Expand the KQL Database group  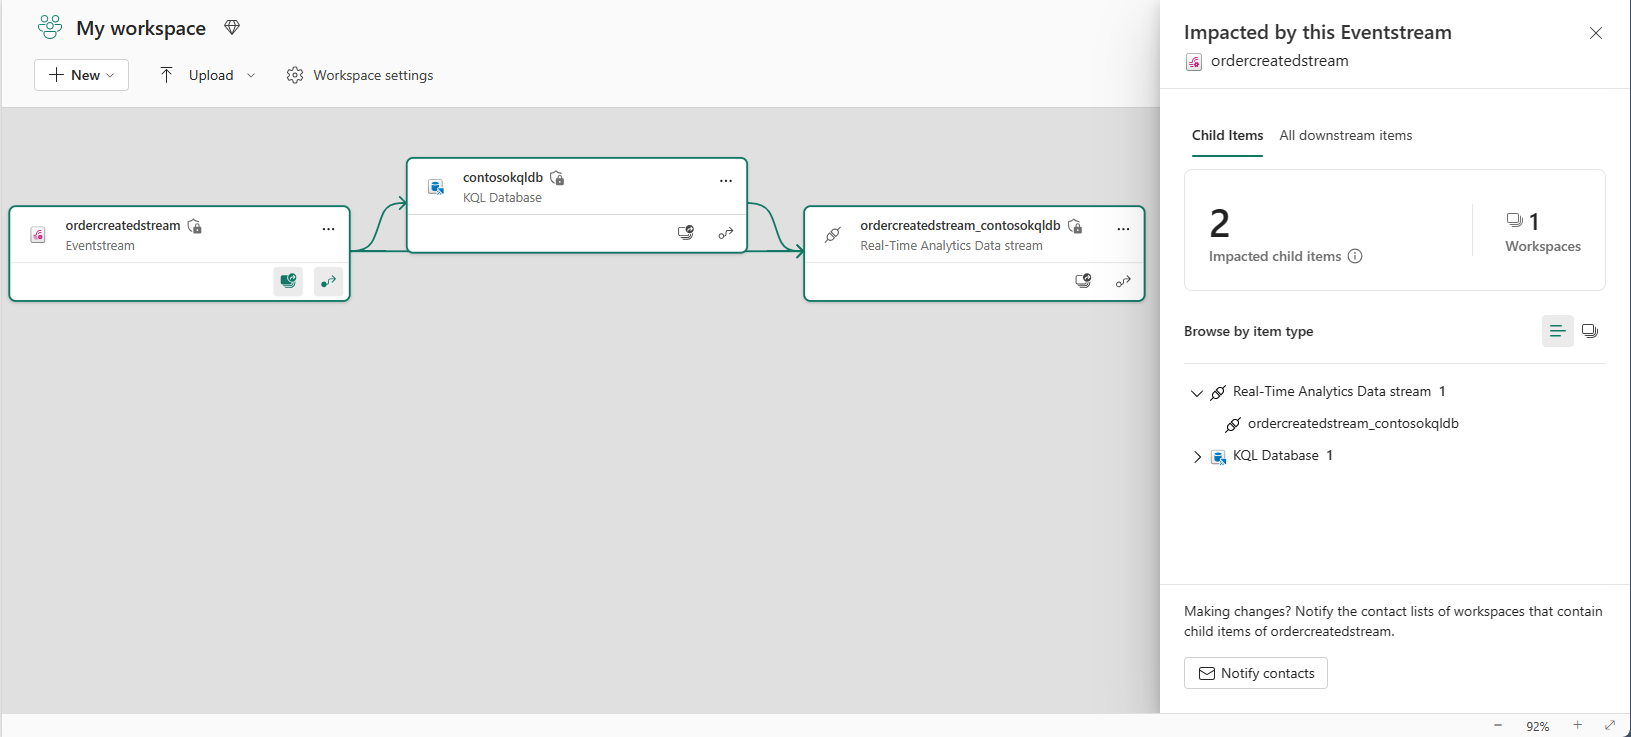coord(1197,457)
